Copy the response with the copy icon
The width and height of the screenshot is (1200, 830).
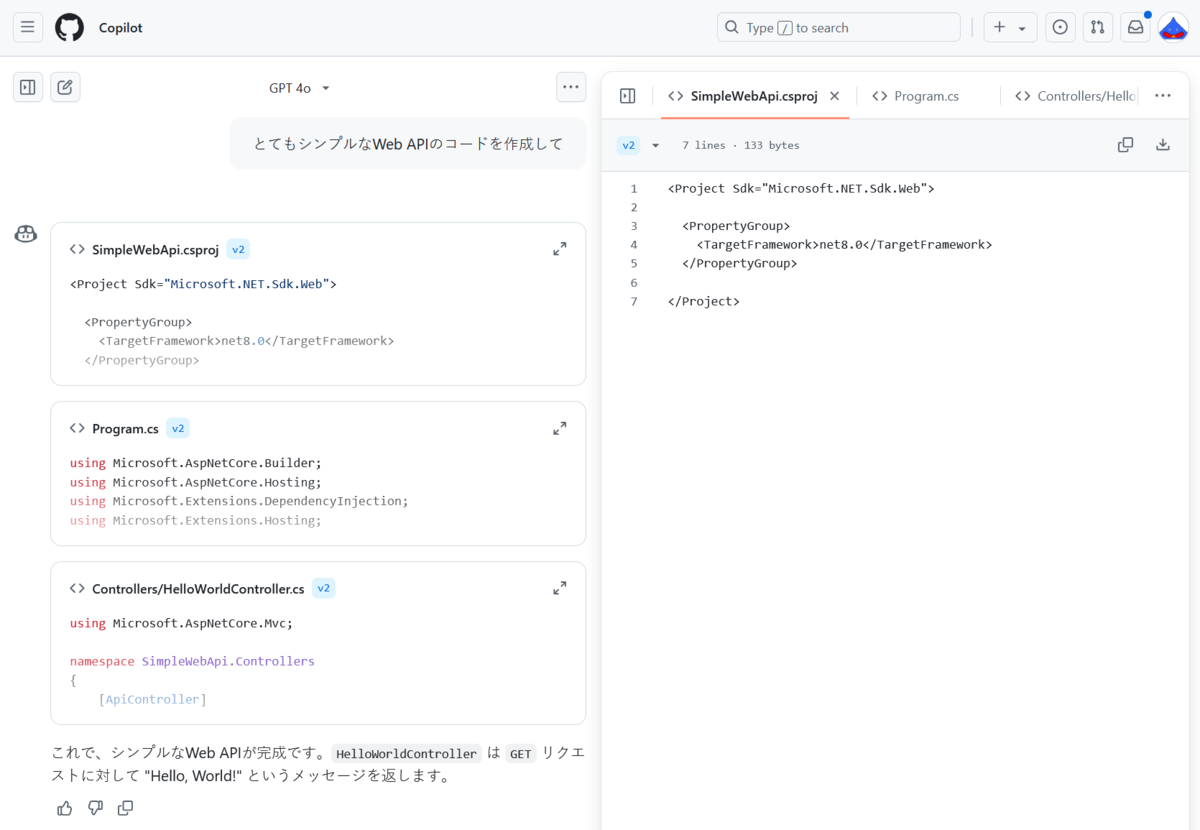point(125,808)
